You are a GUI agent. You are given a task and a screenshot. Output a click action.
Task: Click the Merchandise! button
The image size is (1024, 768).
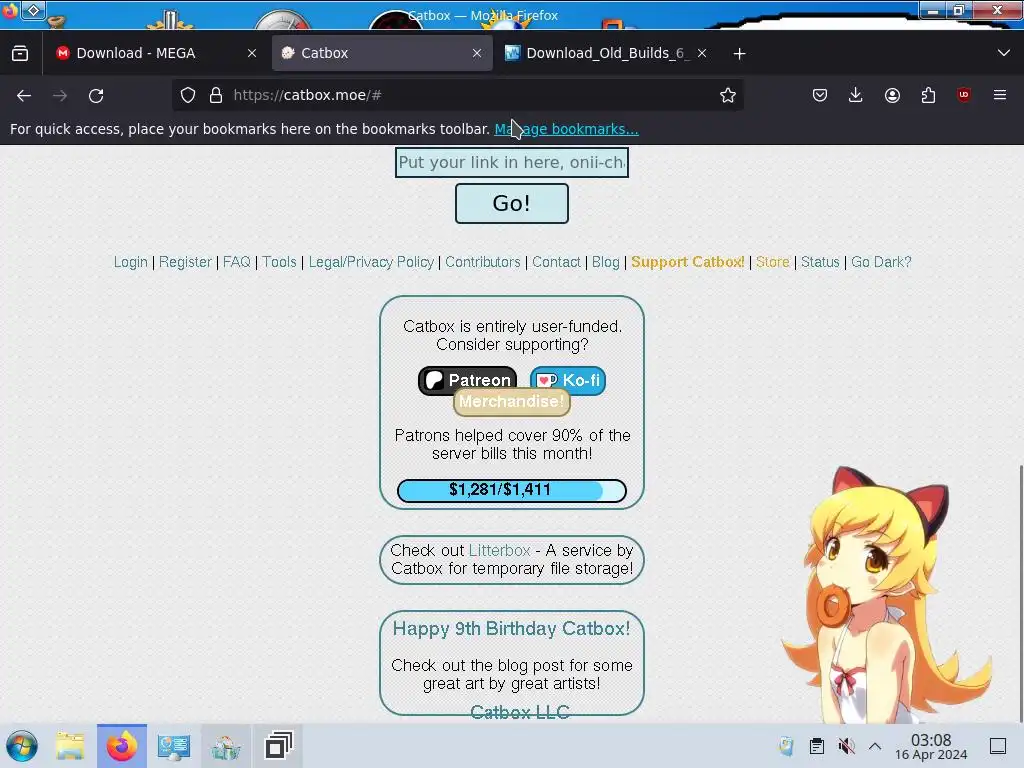tap(511, 402)
